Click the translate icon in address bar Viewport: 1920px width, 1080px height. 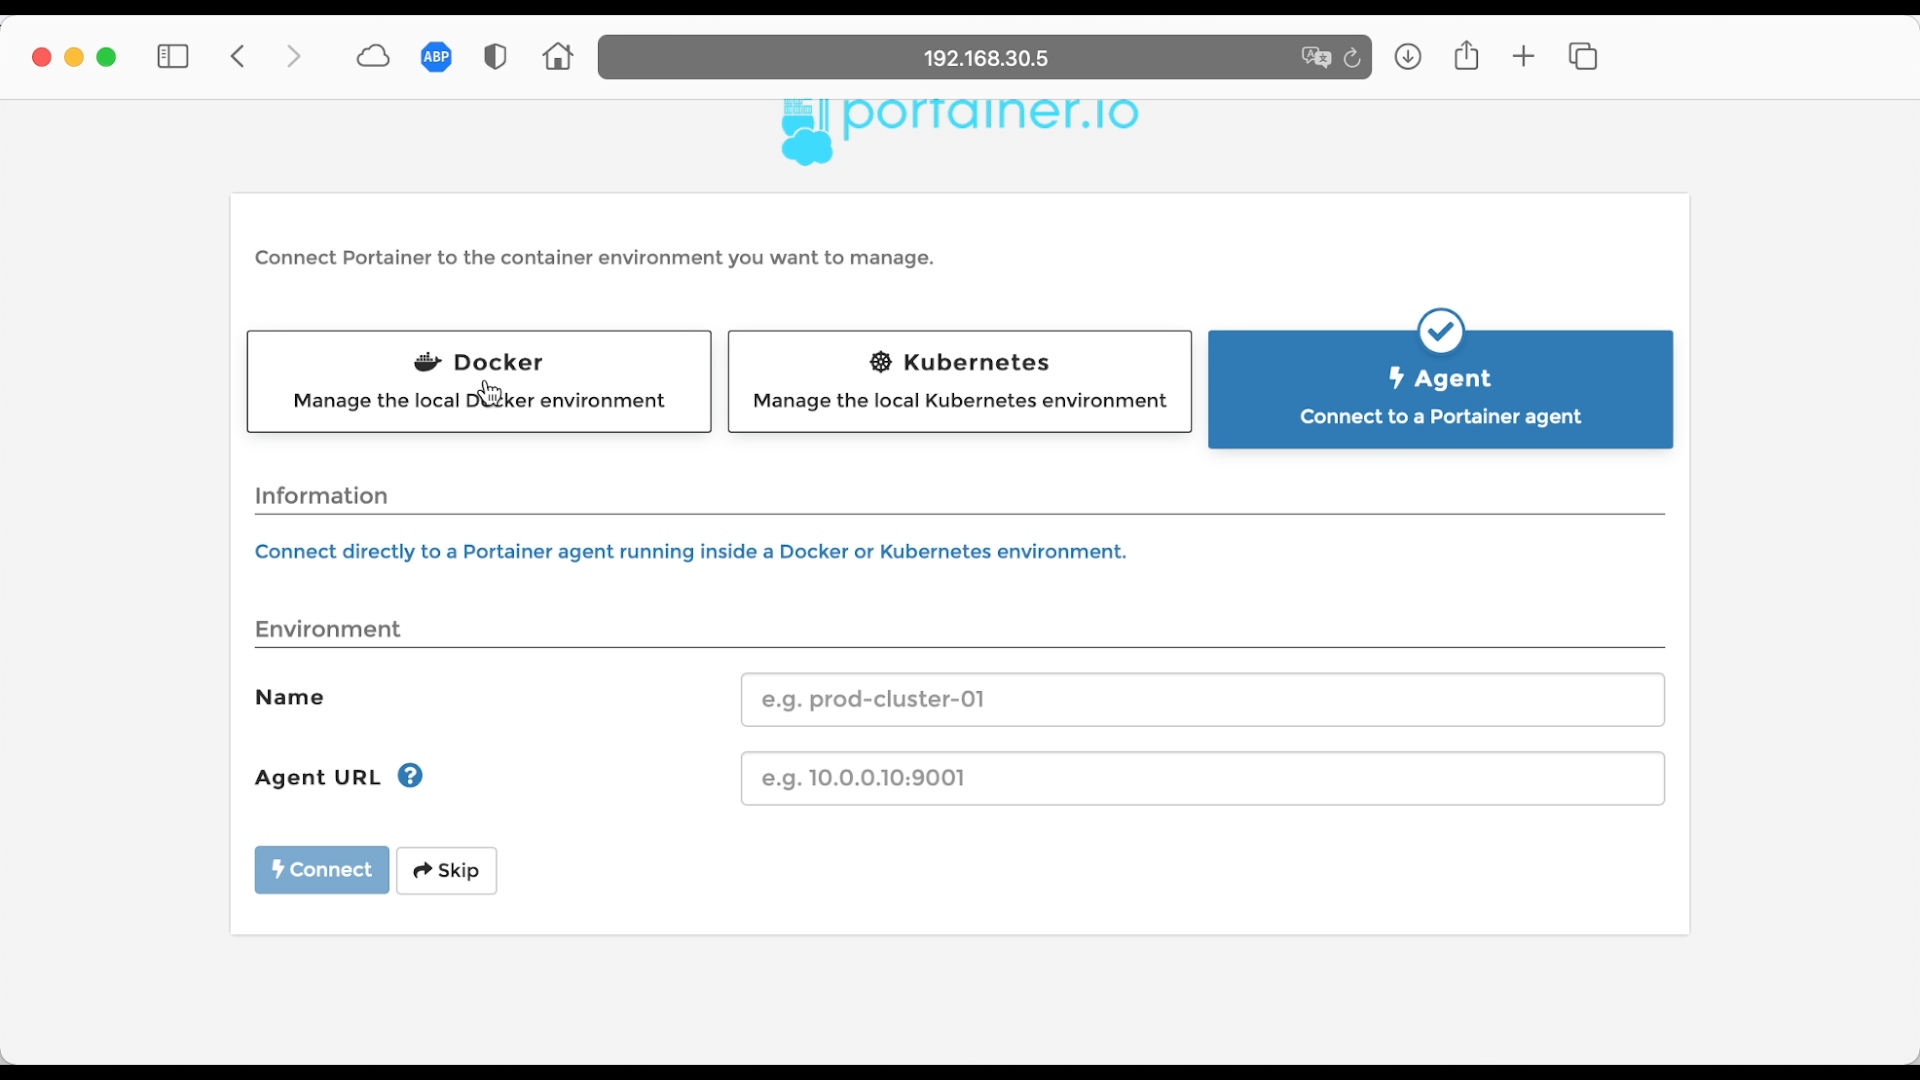pyautogui.click(x=1316, y=58)
